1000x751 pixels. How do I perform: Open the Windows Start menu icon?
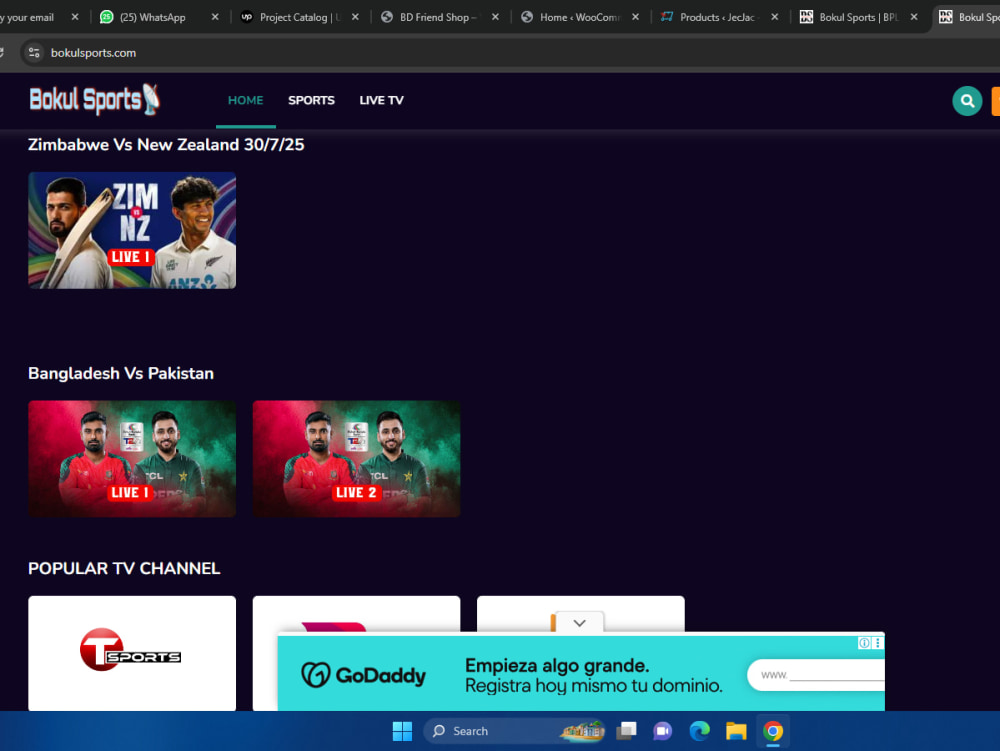pyautogui.click(x=402, y=731)
